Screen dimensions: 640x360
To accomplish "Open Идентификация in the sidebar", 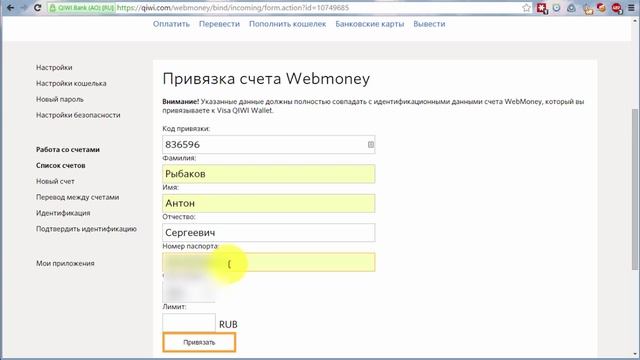I will point(63,213).
